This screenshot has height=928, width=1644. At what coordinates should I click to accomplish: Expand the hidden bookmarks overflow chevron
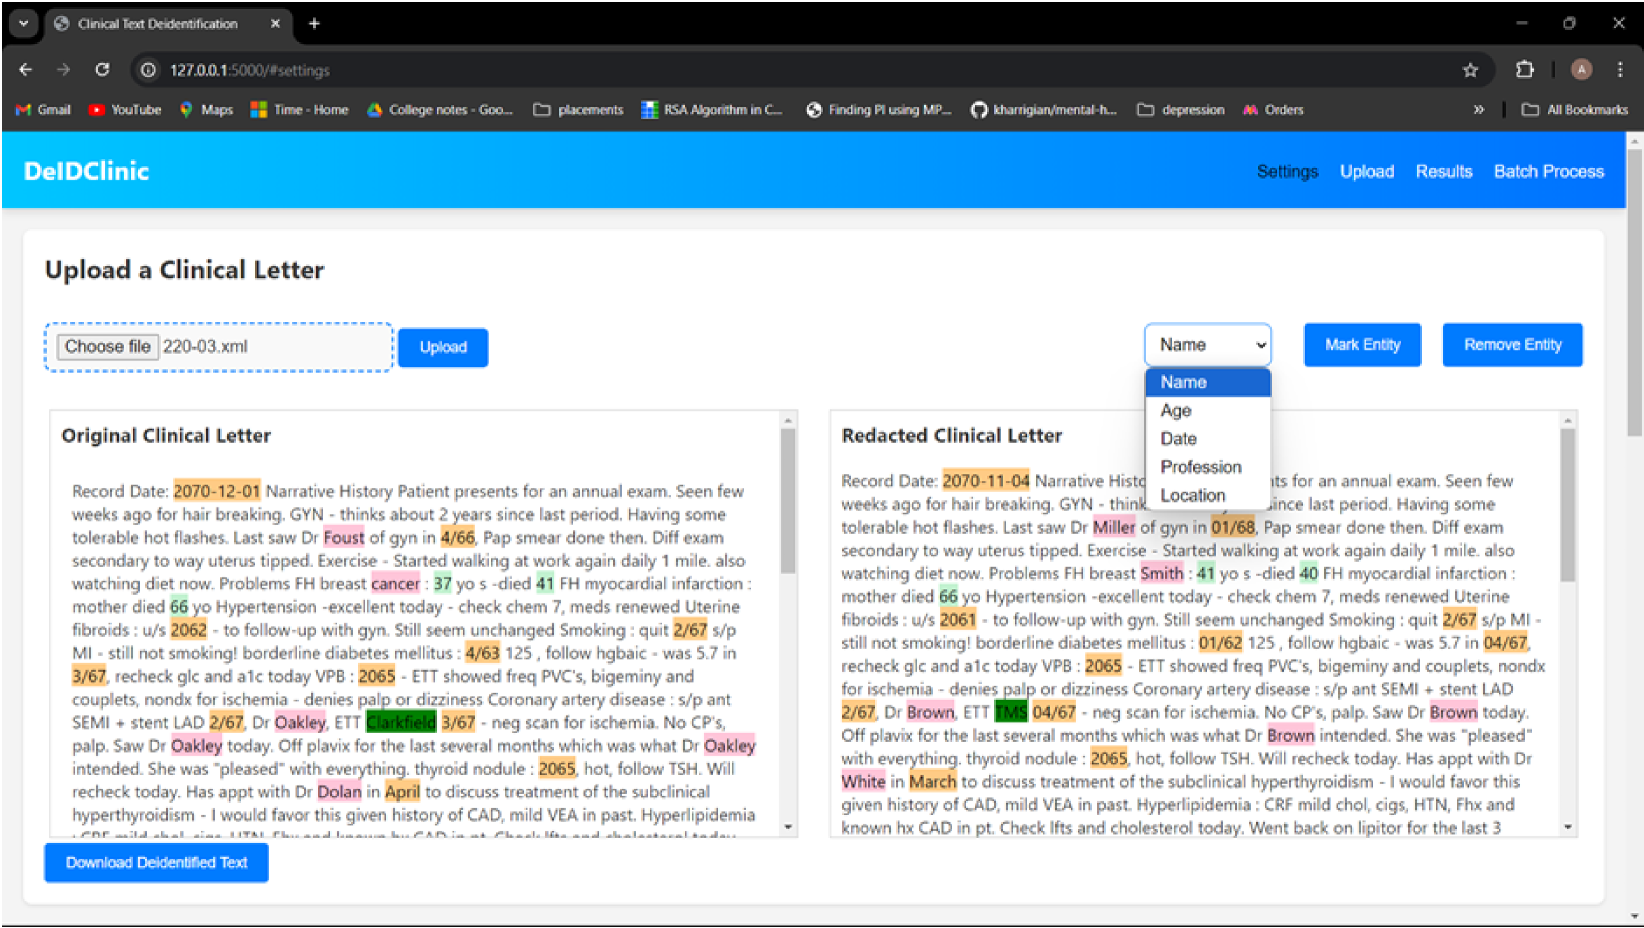tap(1478, 110)
